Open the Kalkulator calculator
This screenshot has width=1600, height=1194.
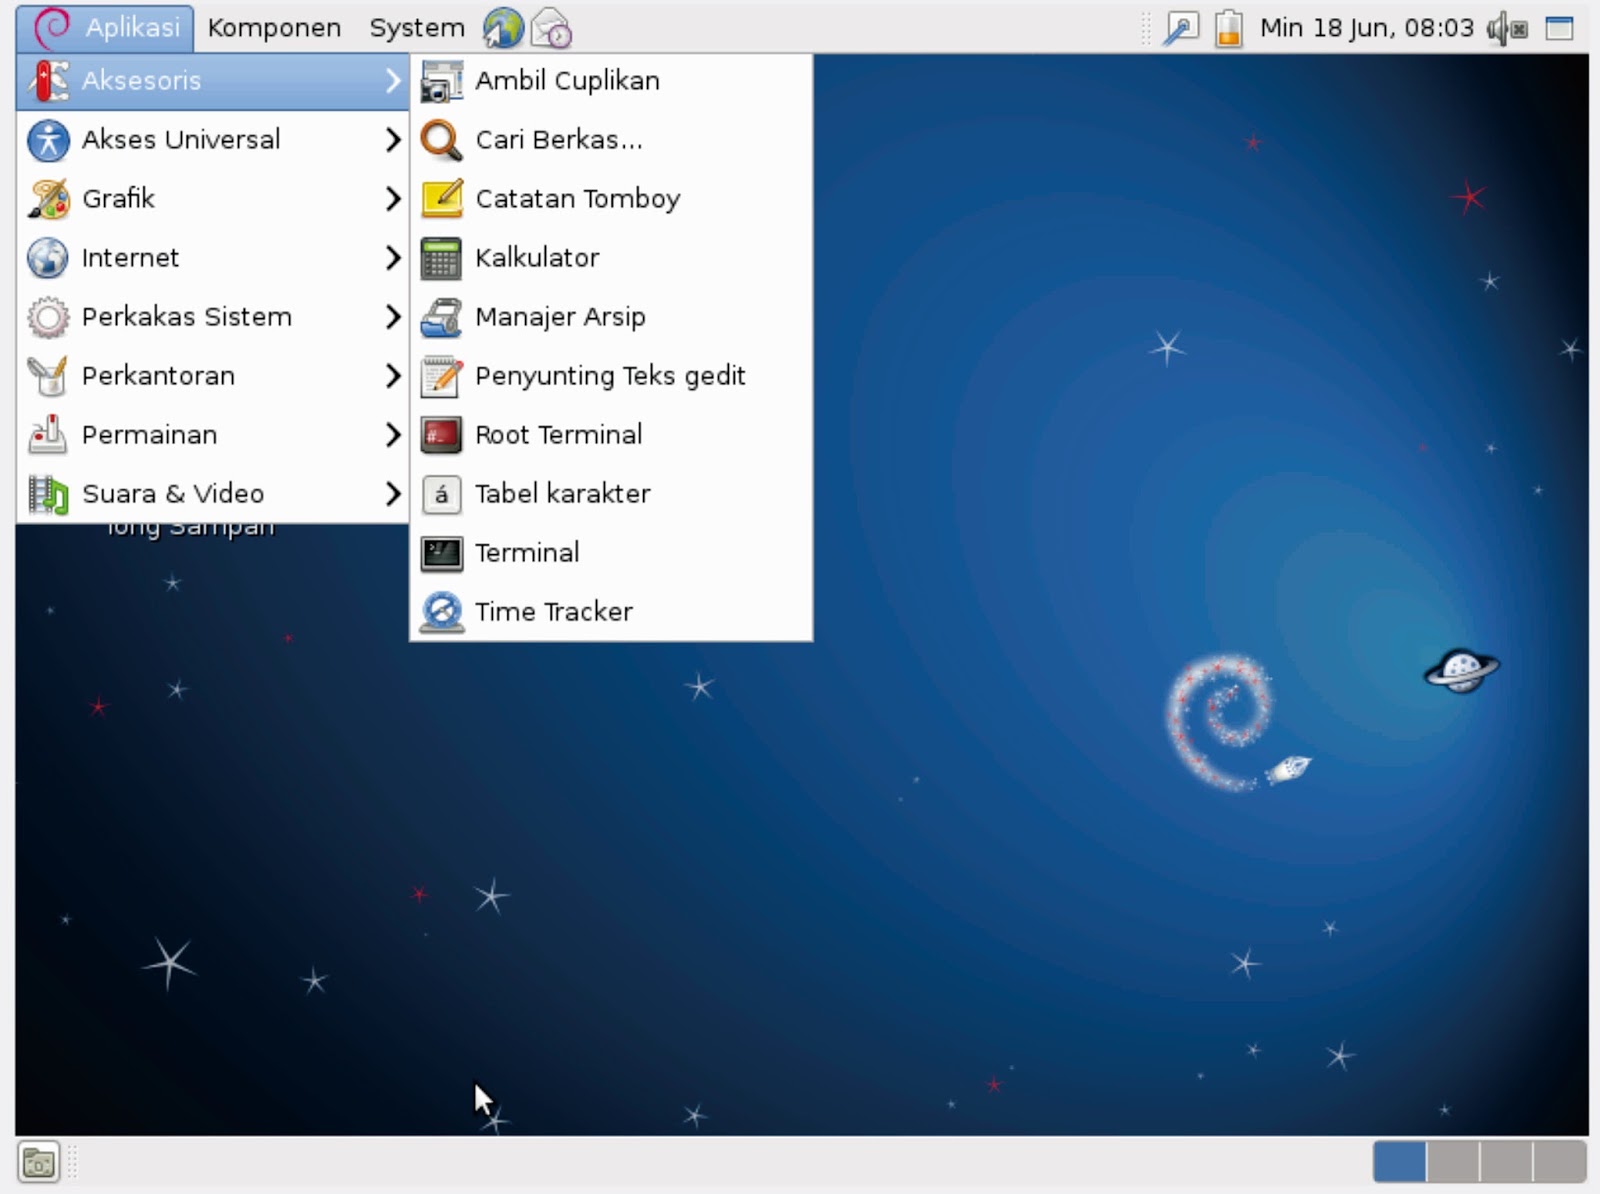(x=537, y=257)
